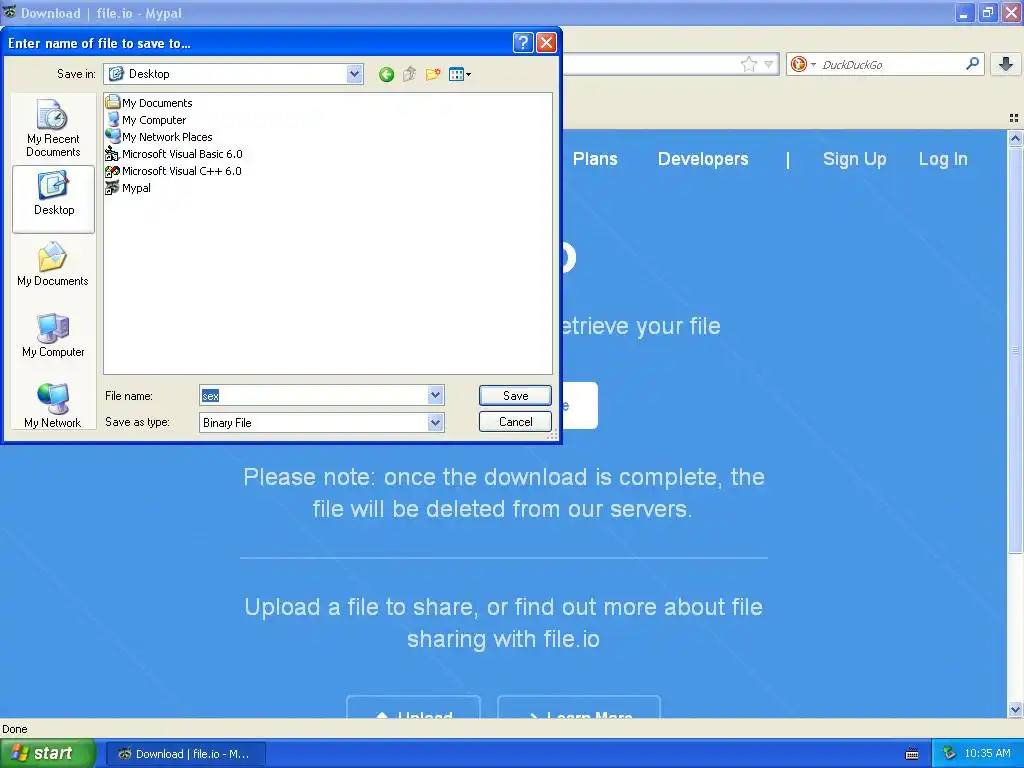
Task: Open the Windows start menu
Action: tap(48, 754)
